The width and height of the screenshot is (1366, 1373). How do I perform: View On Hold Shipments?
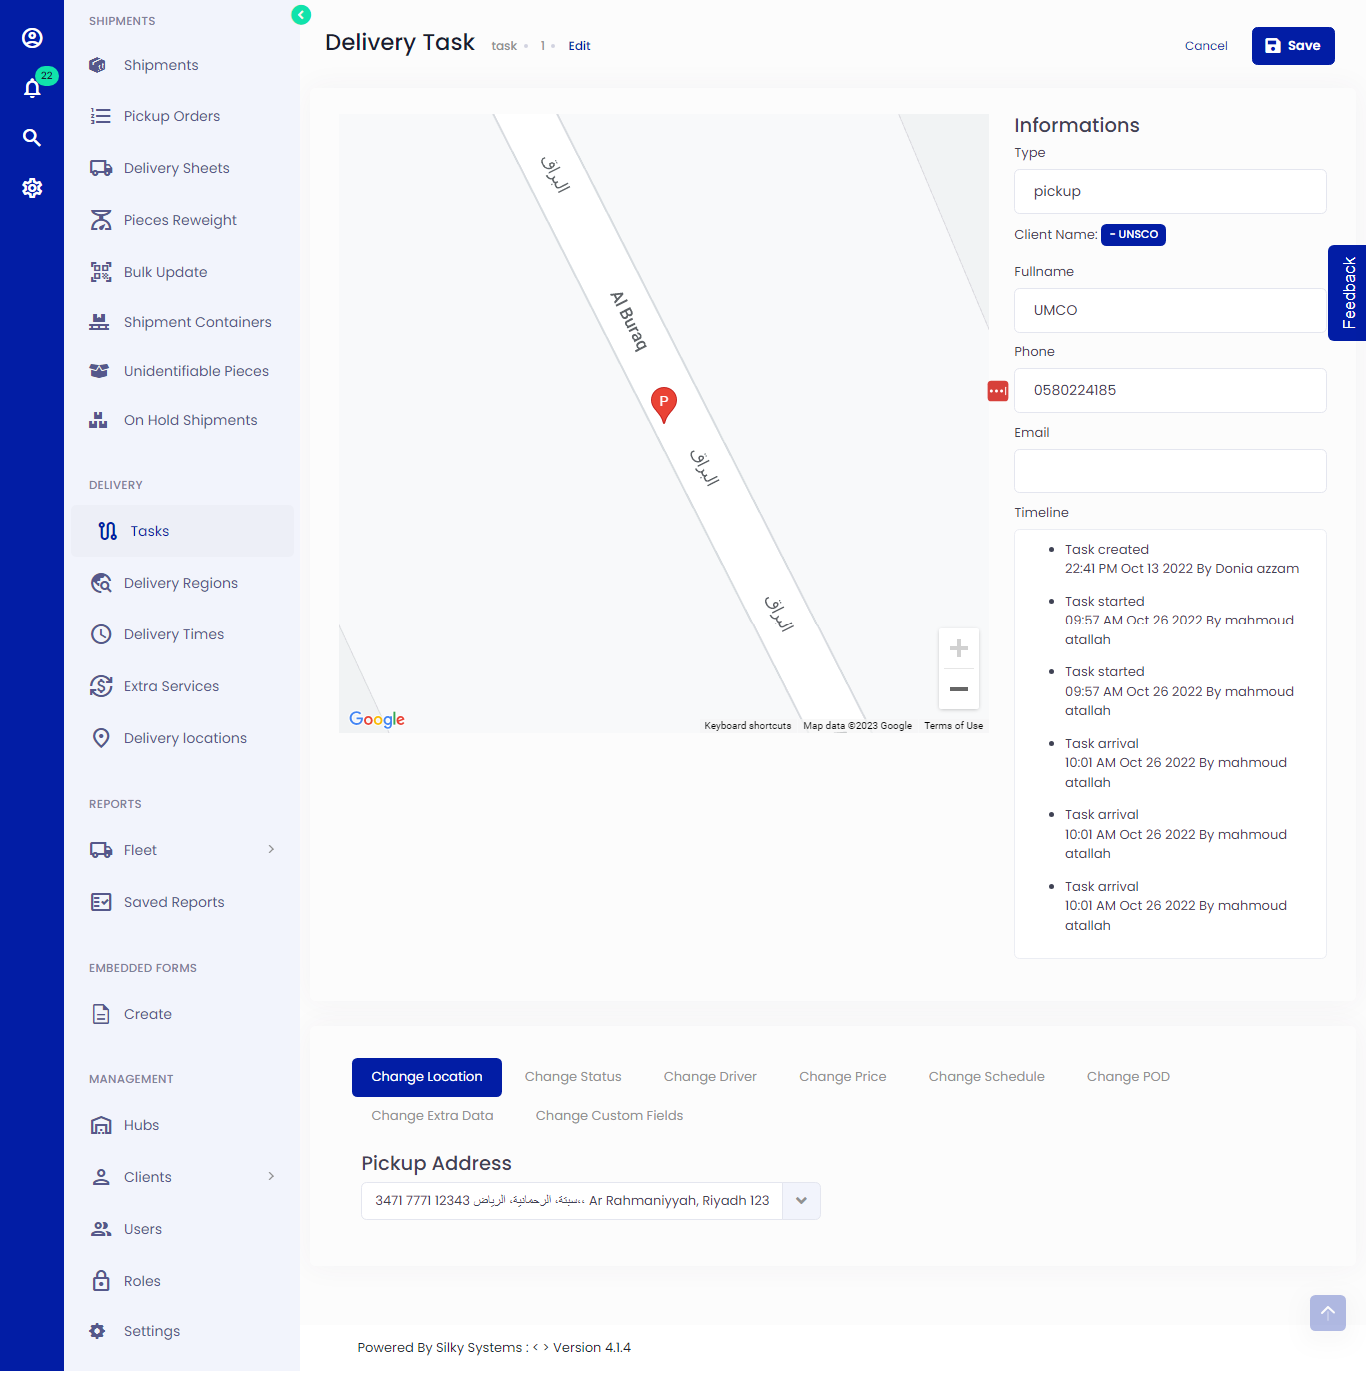[x=190, y=419]
